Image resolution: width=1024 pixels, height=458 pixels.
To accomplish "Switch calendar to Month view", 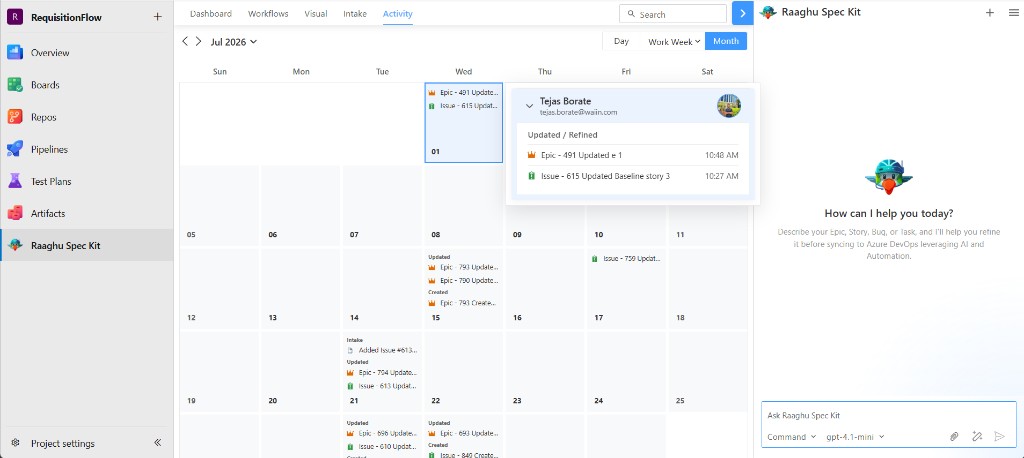I will [x=726, y=41].
